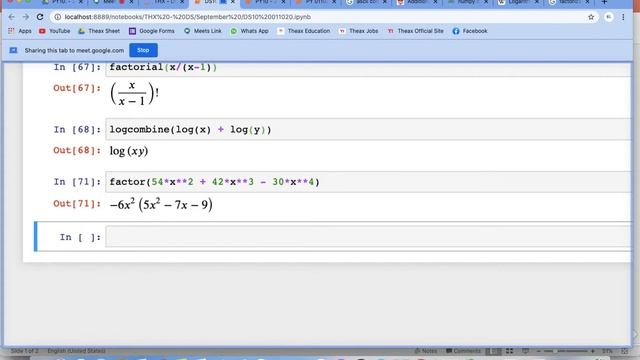The width and height of the screenshot is (640, 360).
Task: Open the Theax Sheet bookmark
Action: coord(99,31)
